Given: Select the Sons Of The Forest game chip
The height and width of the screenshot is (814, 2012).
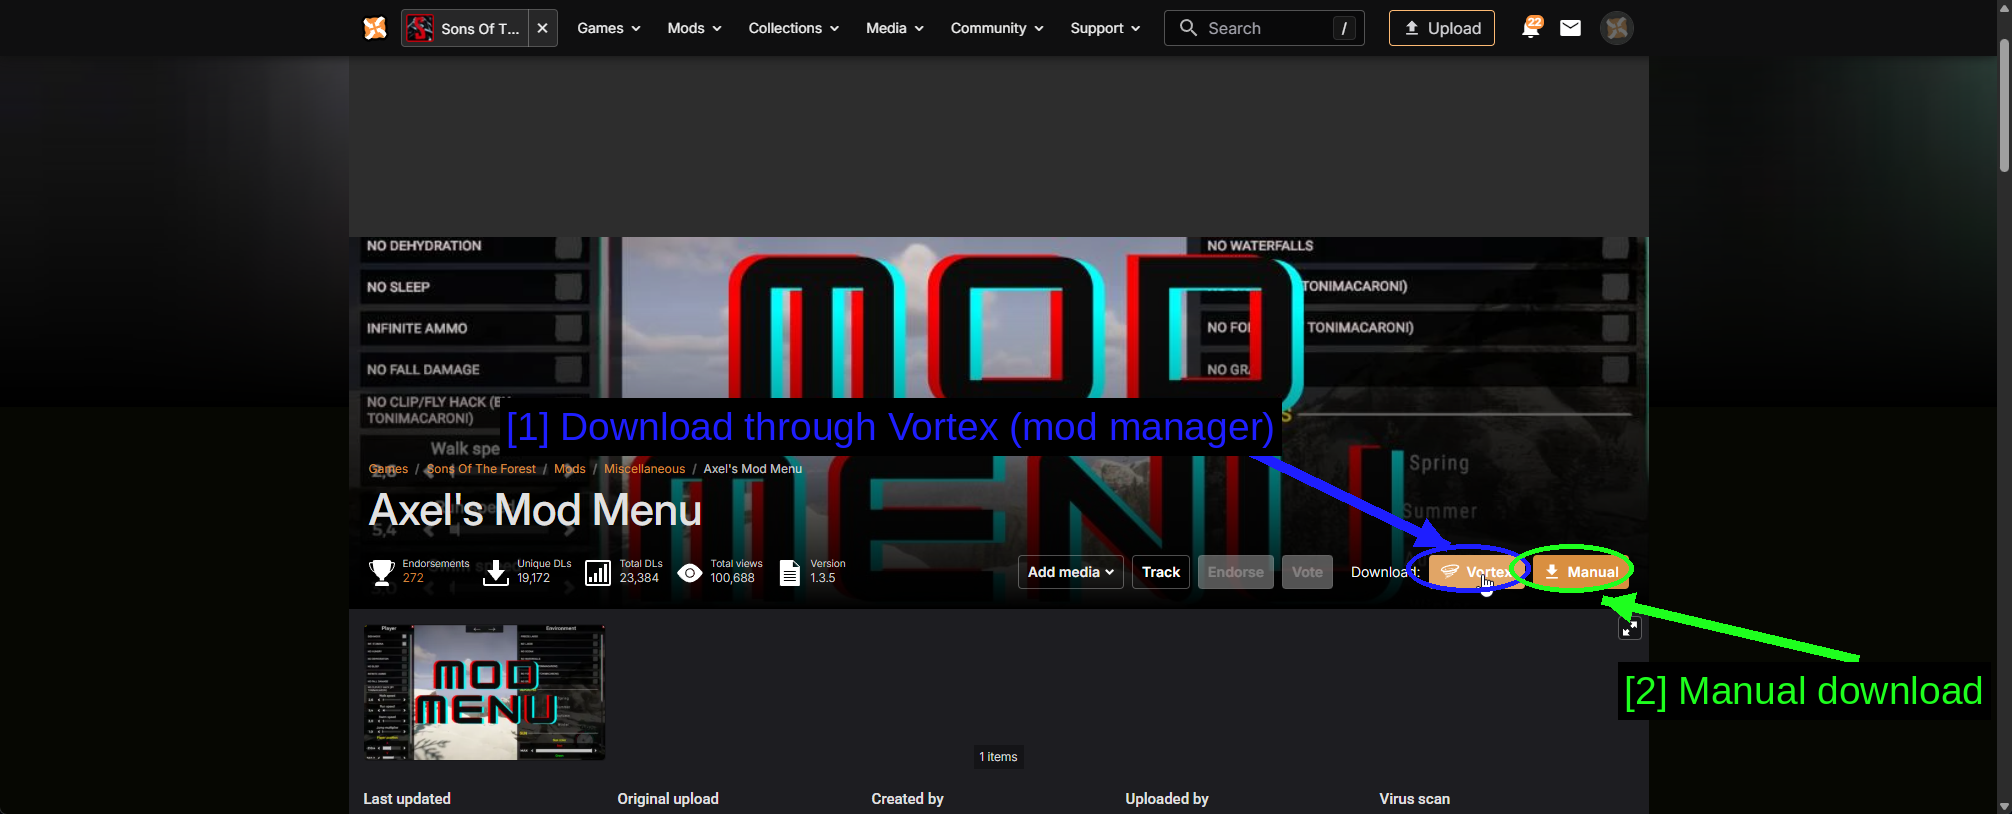Looking at the screenshot, I should 465,28.
